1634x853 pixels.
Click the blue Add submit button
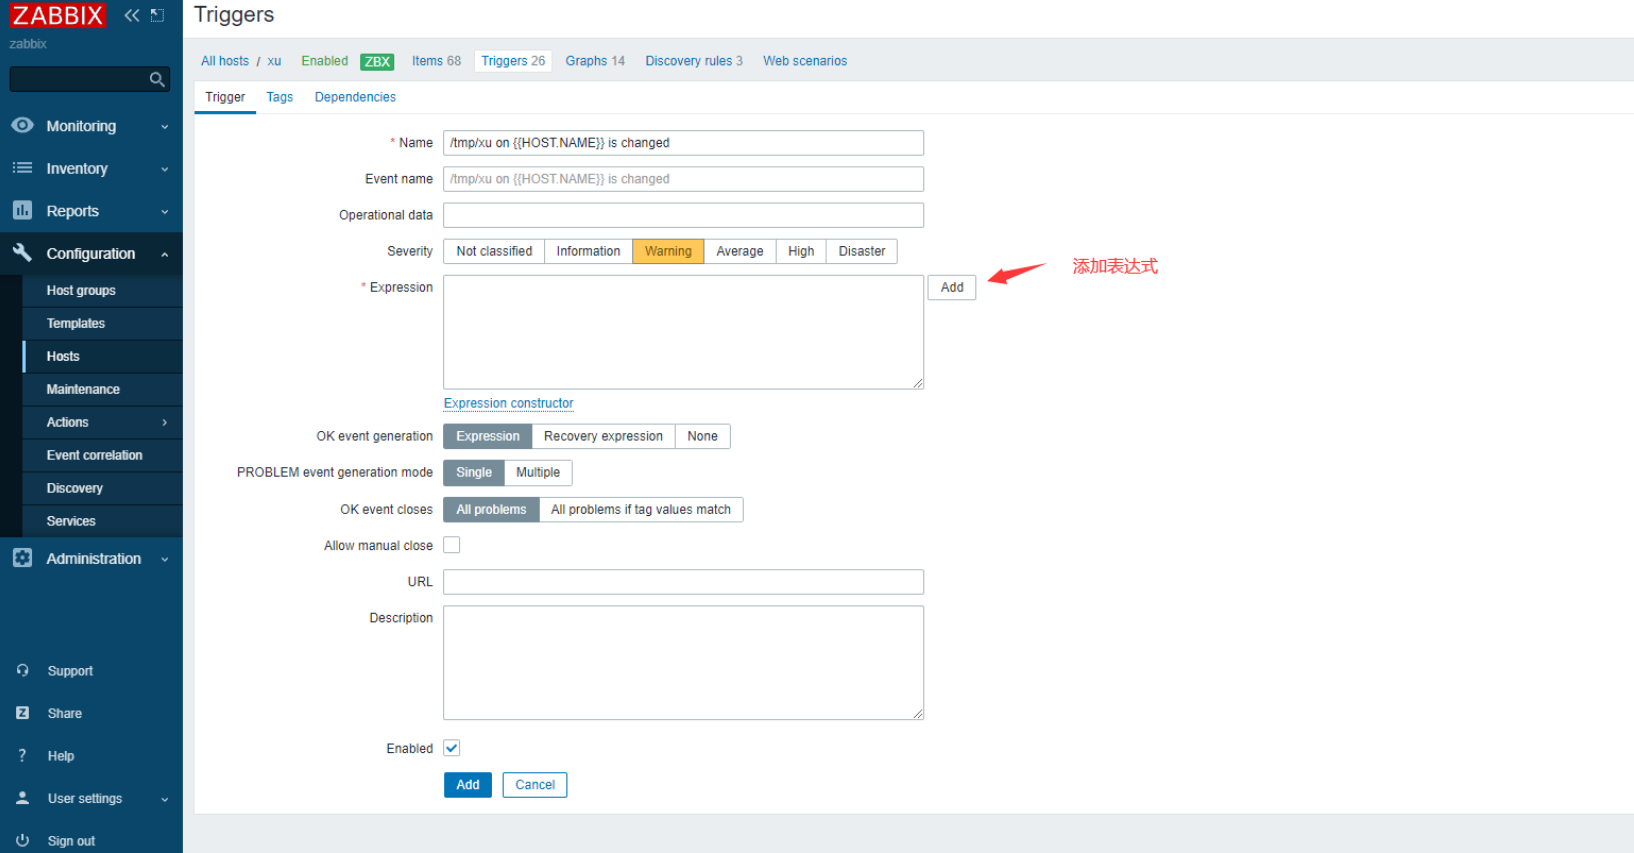[468, 785]
